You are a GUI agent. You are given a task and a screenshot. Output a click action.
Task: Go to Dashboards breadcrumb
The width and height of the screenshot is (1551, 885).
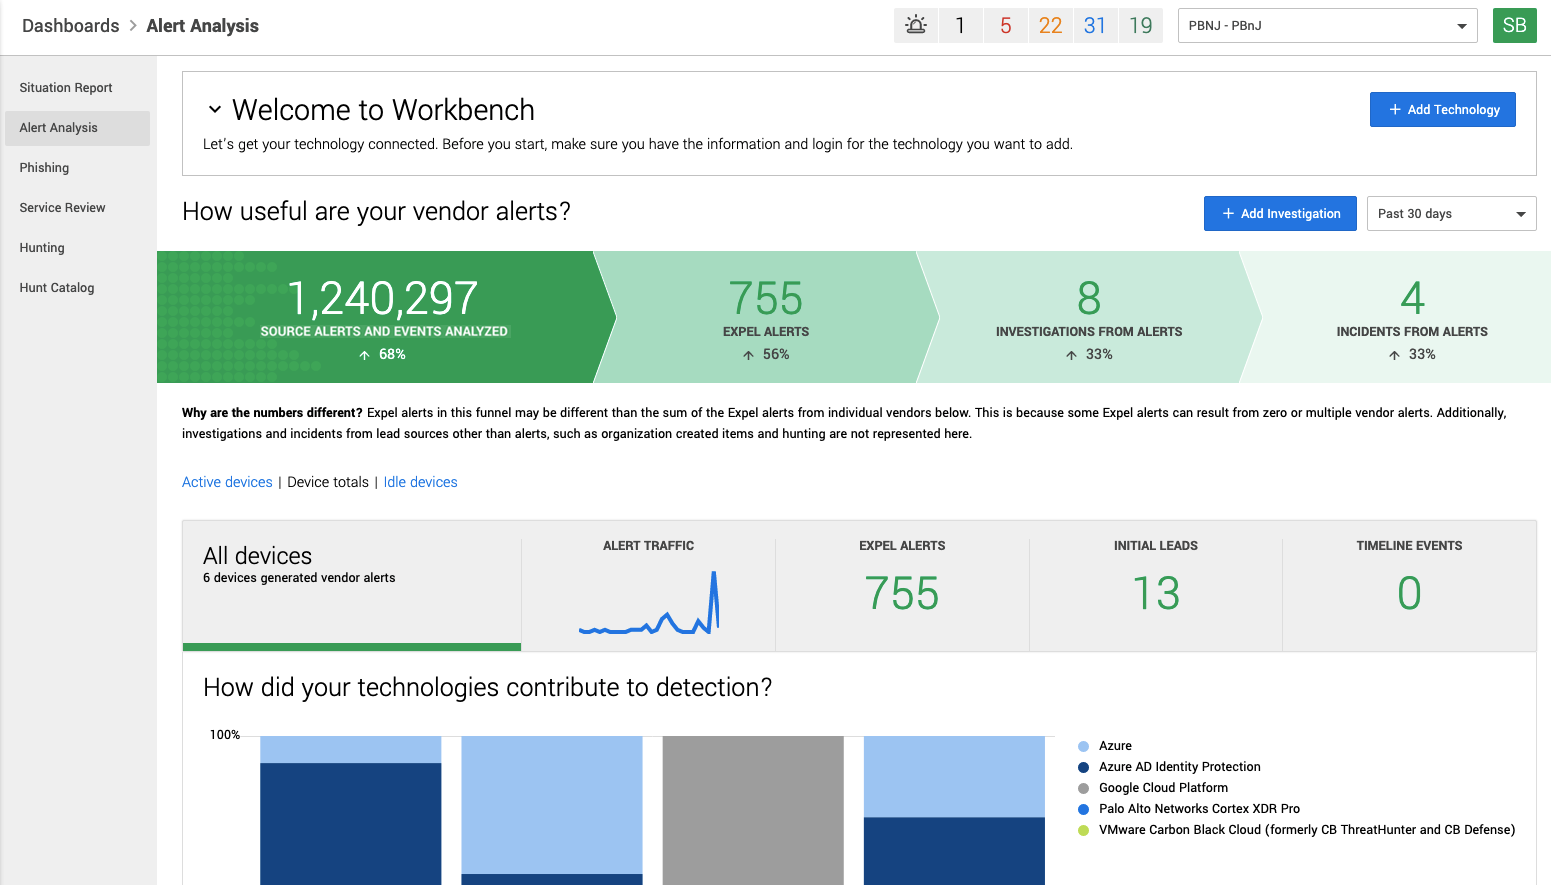[71, 26]
